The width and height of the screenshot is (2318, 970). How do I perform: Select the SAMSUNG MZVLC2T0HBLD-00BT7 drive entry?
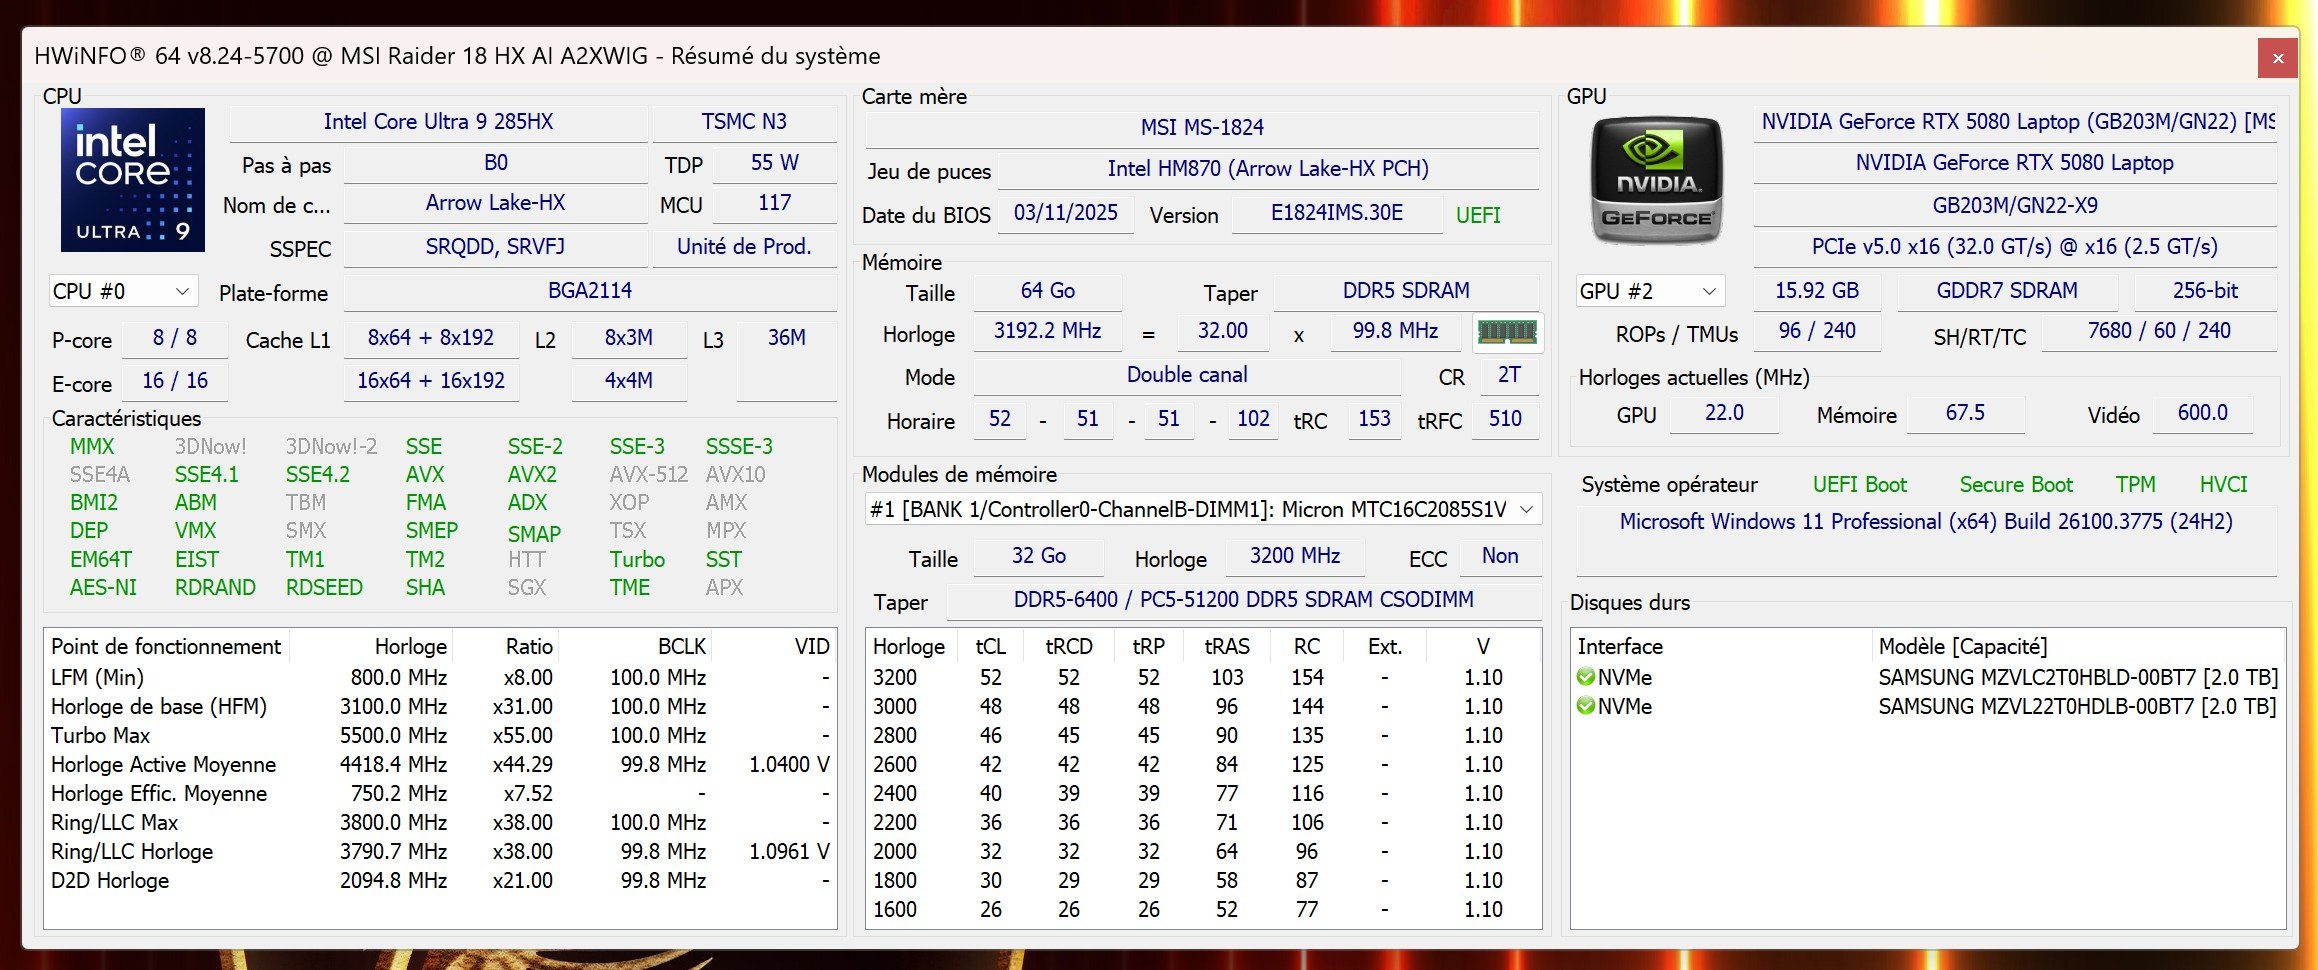(x=2076, y=677)
